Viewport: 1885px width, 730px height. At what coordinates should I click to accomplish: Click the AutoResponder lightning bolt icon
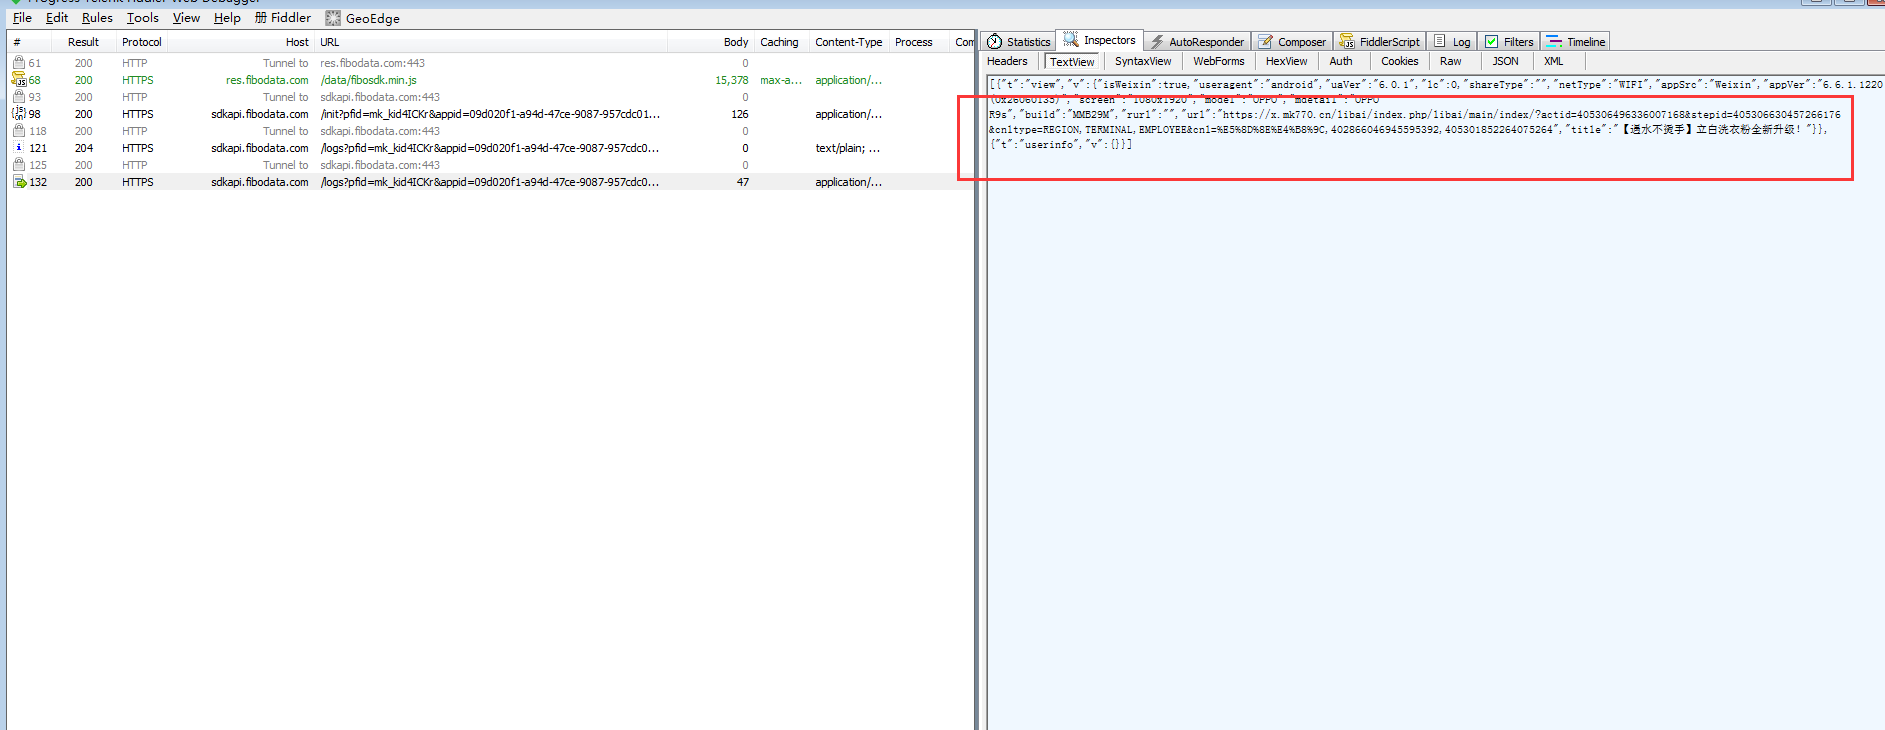1157,42
